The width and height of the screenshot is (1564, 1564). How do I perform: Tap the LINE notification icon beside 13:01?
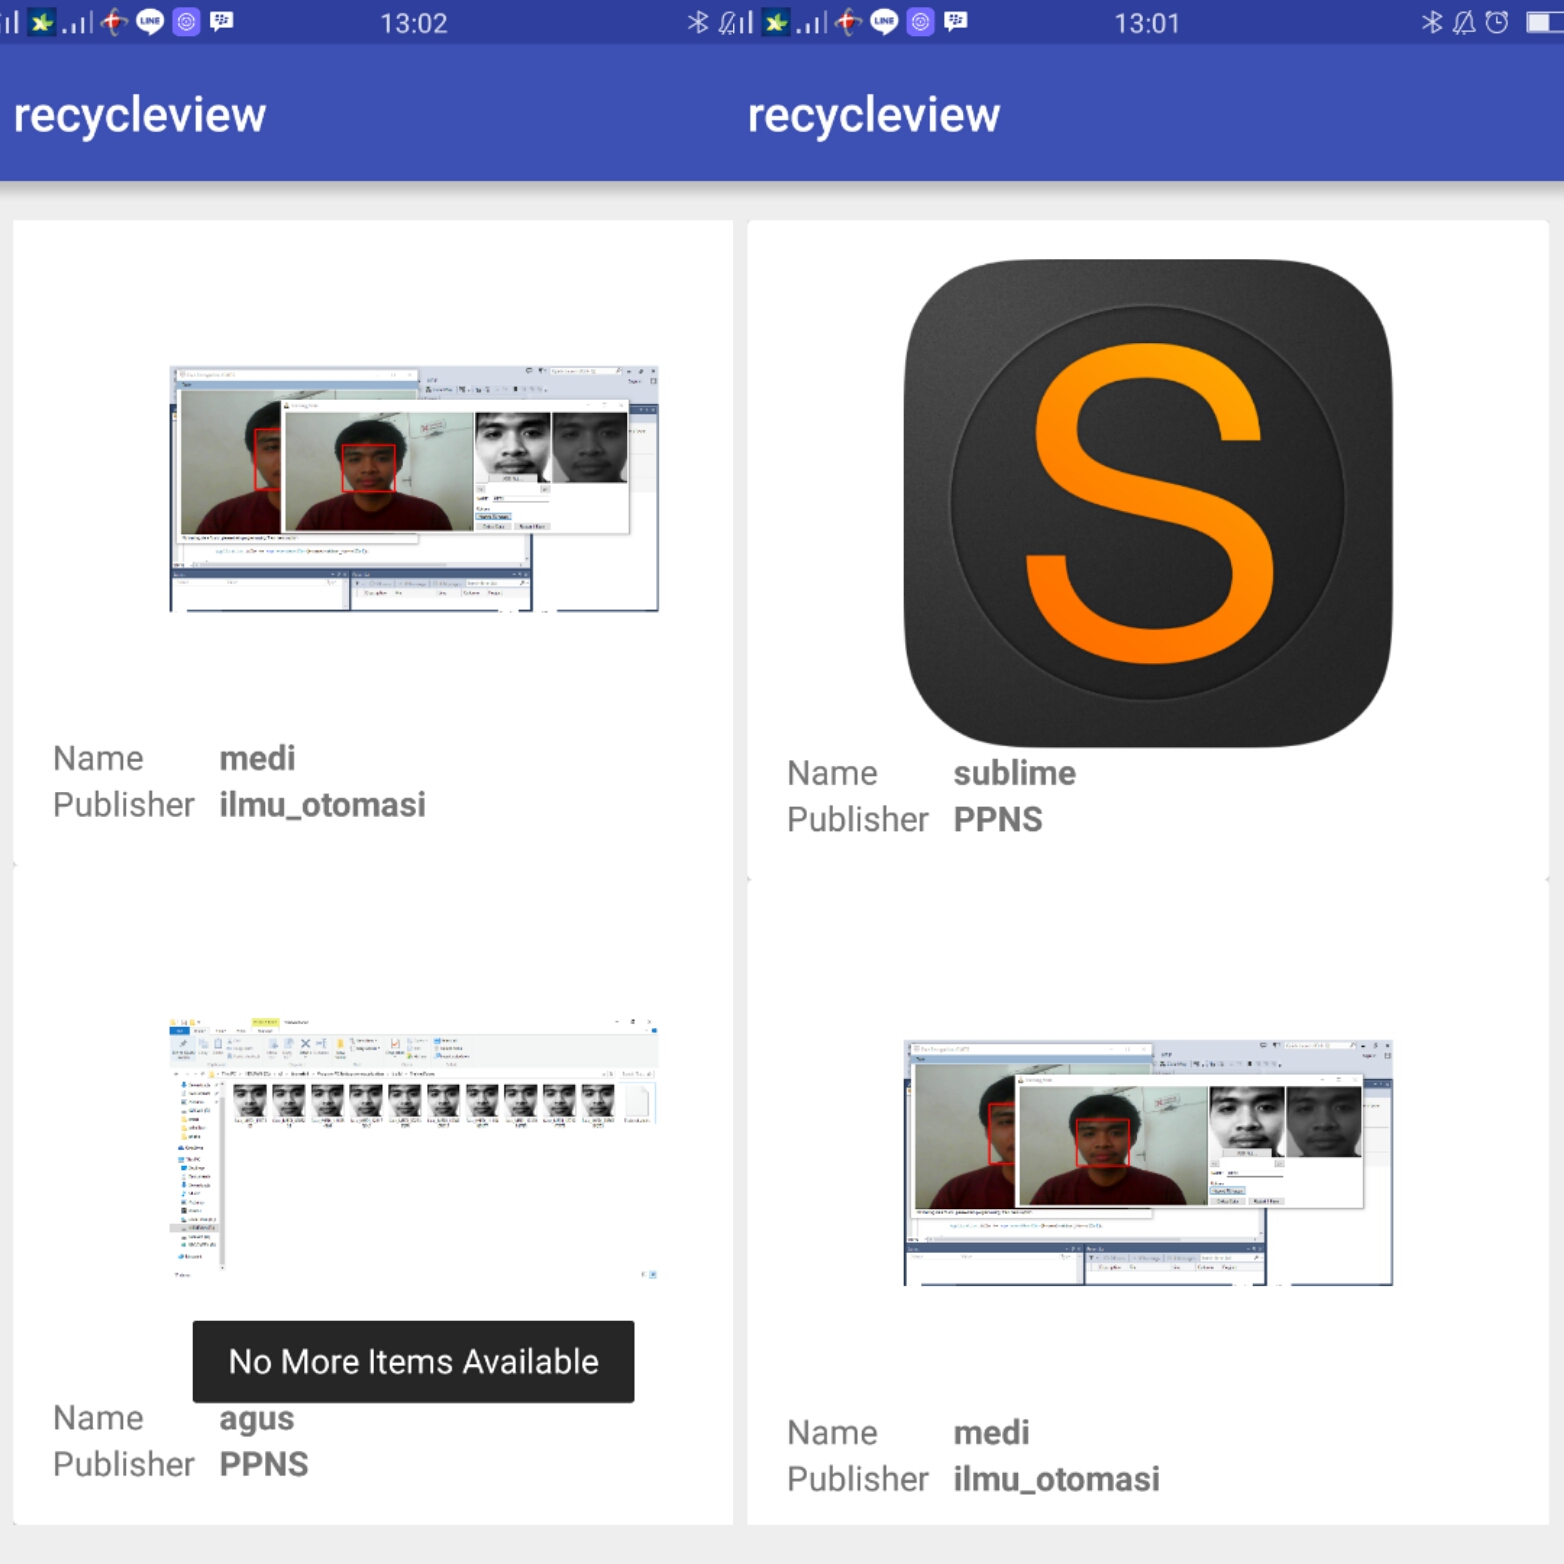point(884,22)
